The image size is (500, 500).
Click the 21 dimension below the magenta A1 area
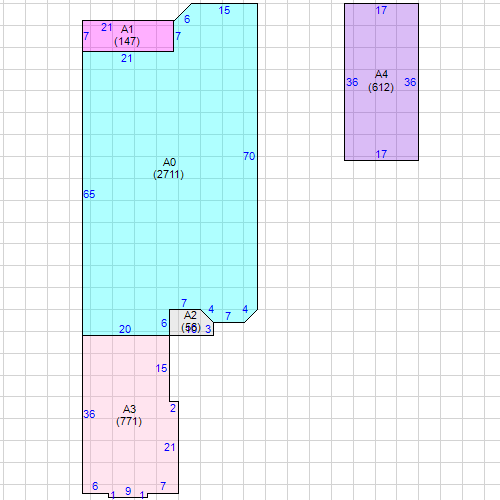[127, 58]
